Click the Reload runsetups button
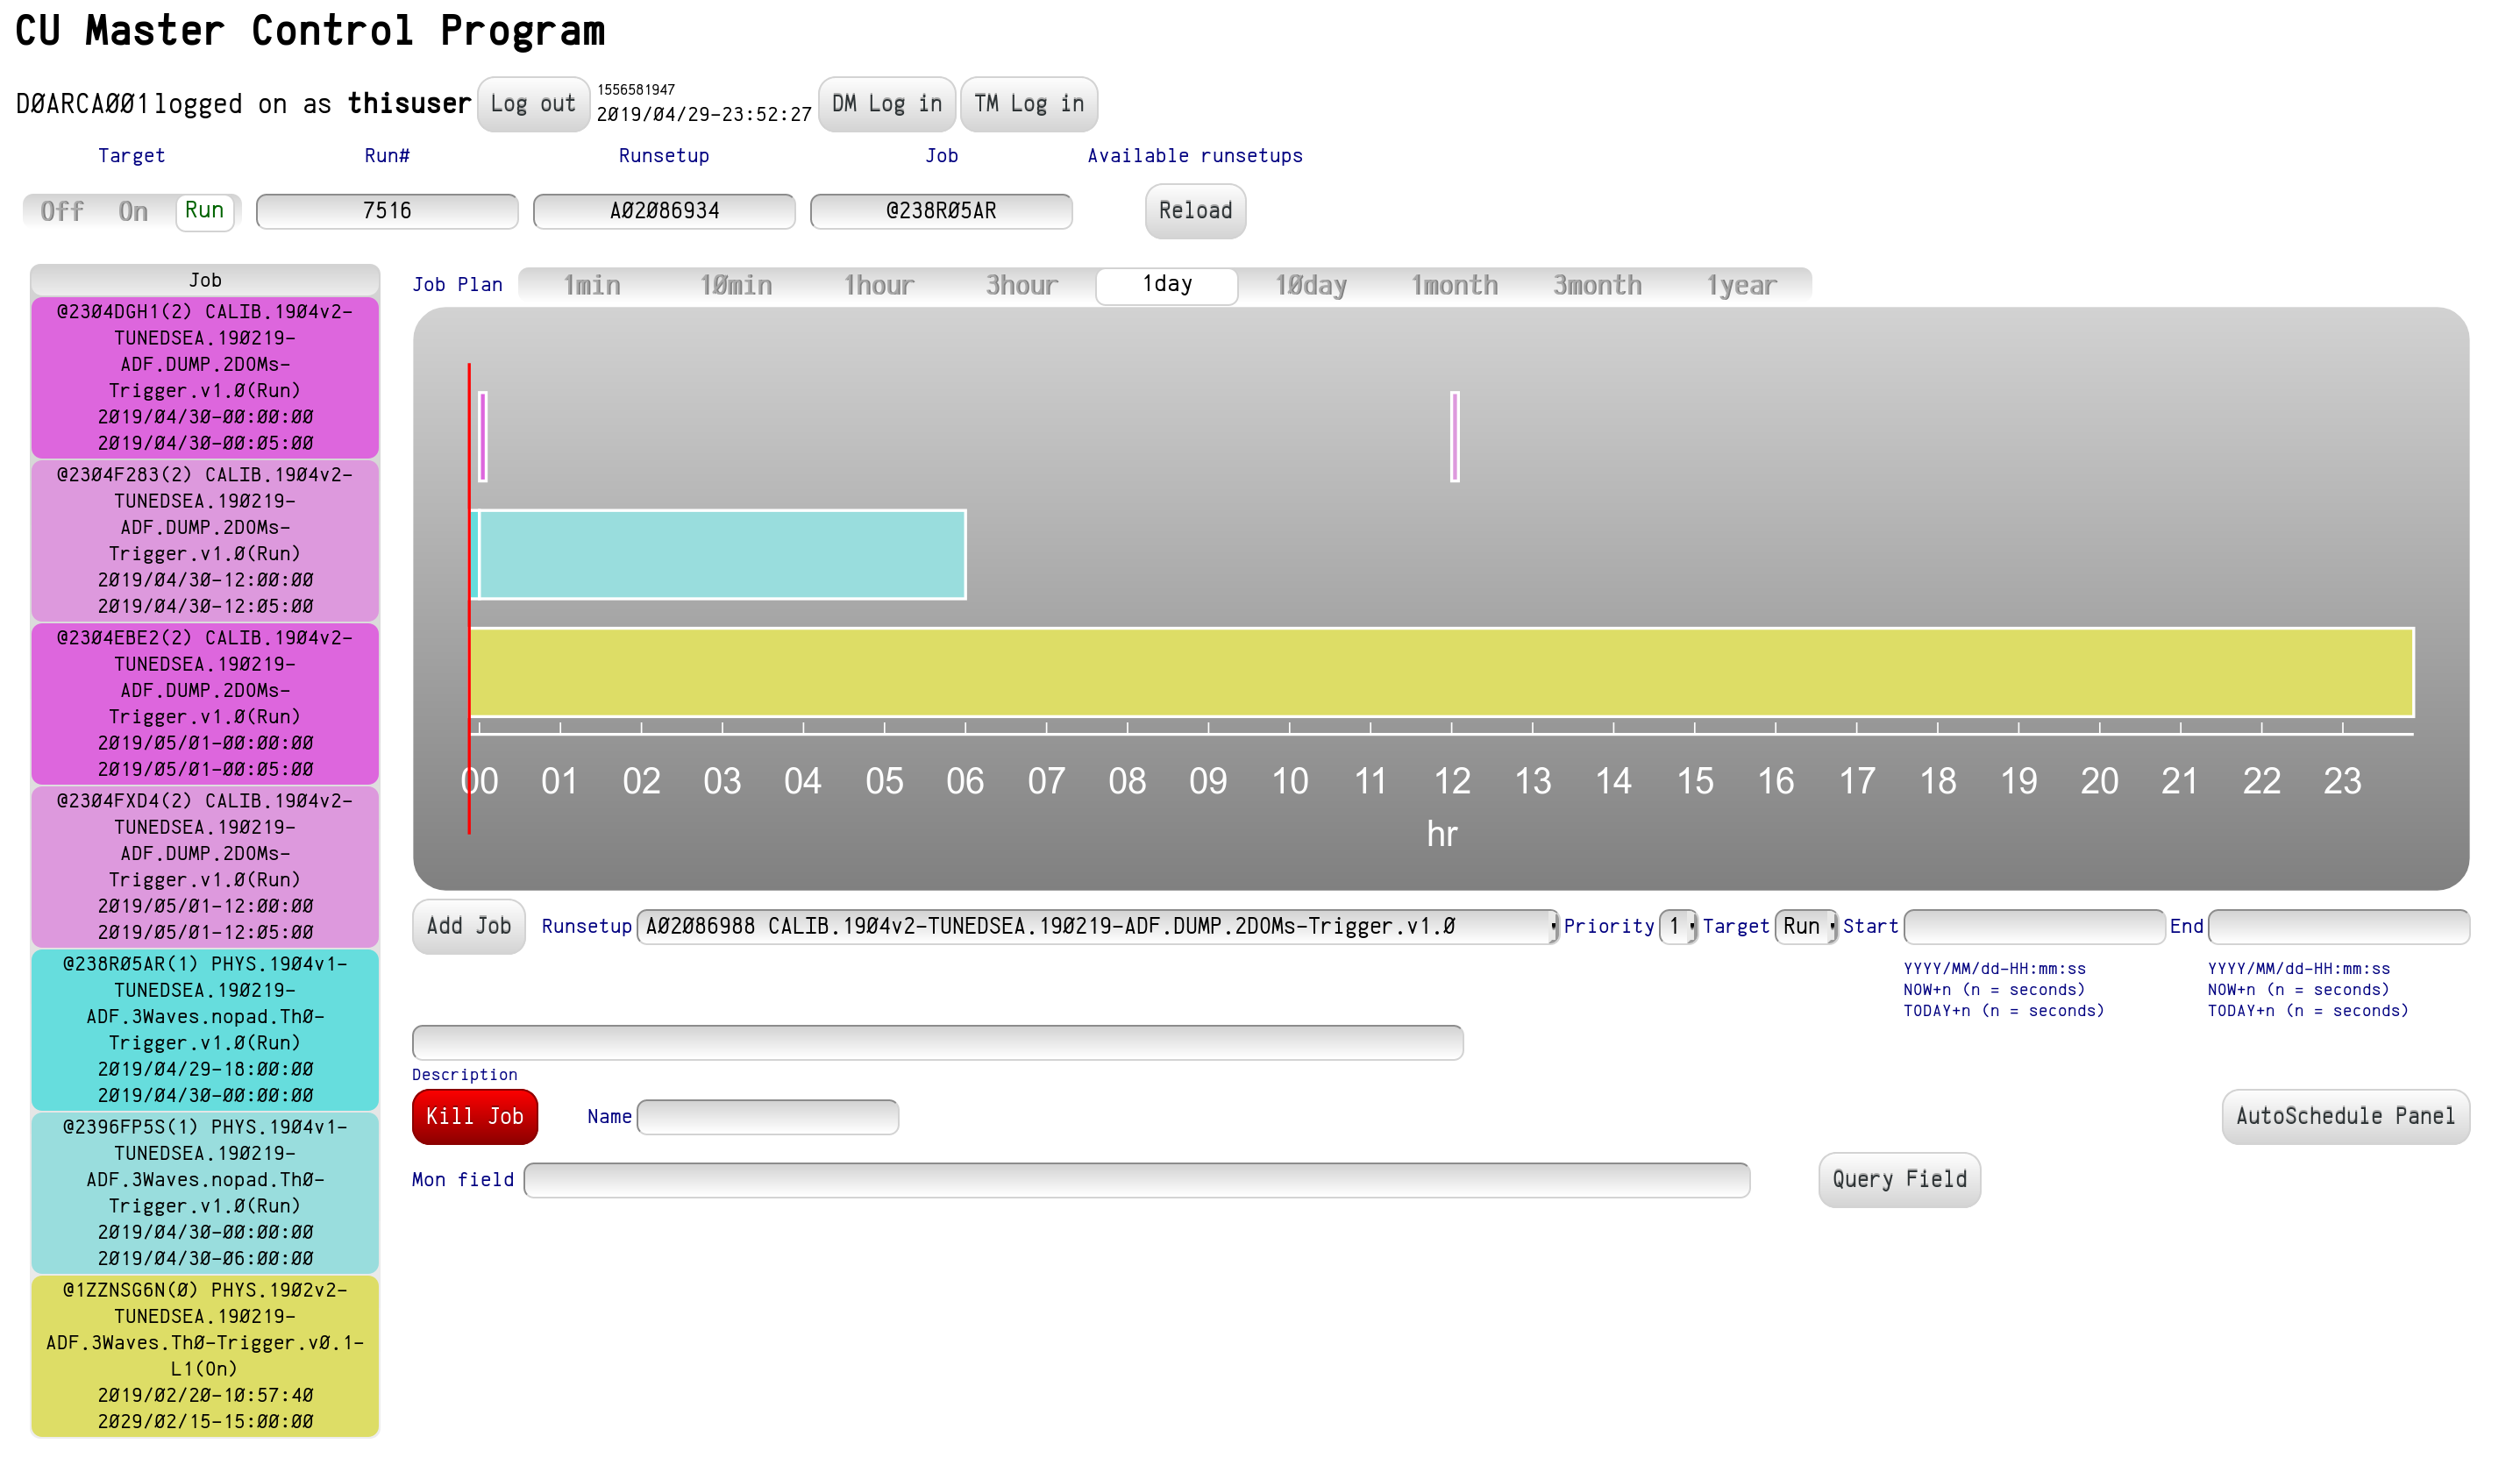 [x=1195, y=211]
